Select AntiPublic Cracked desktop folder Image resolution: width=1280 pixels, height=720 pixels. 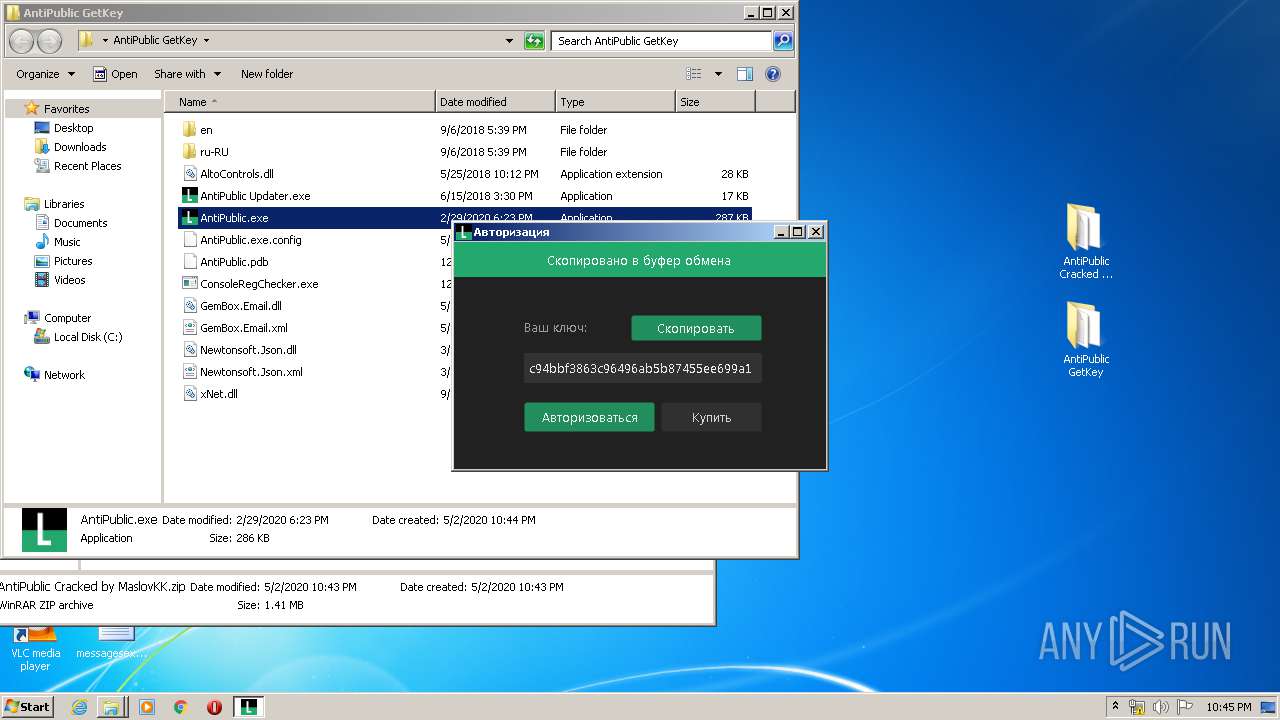click(x=1086, y=241)
